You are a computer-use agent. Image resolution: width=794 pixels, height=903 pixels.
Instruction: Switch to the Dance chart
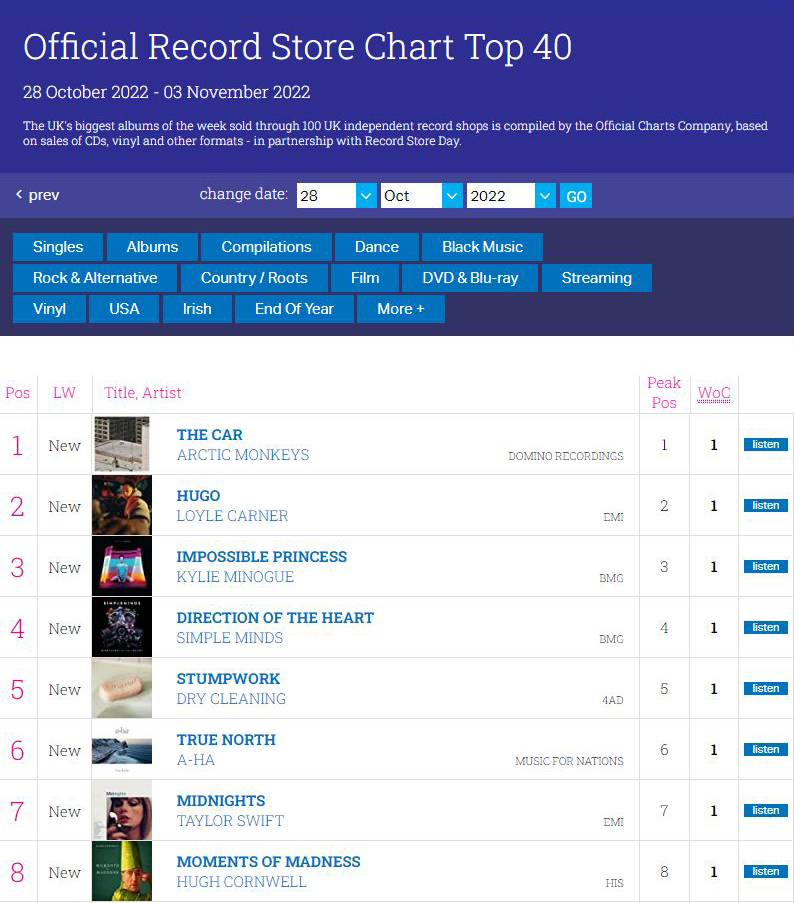[377, 247]
